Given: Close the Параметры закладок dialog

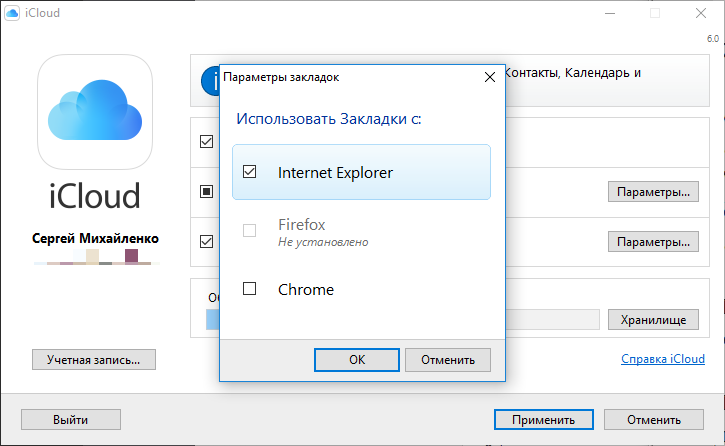Looking at the screenshot, I should click(490, 77).
